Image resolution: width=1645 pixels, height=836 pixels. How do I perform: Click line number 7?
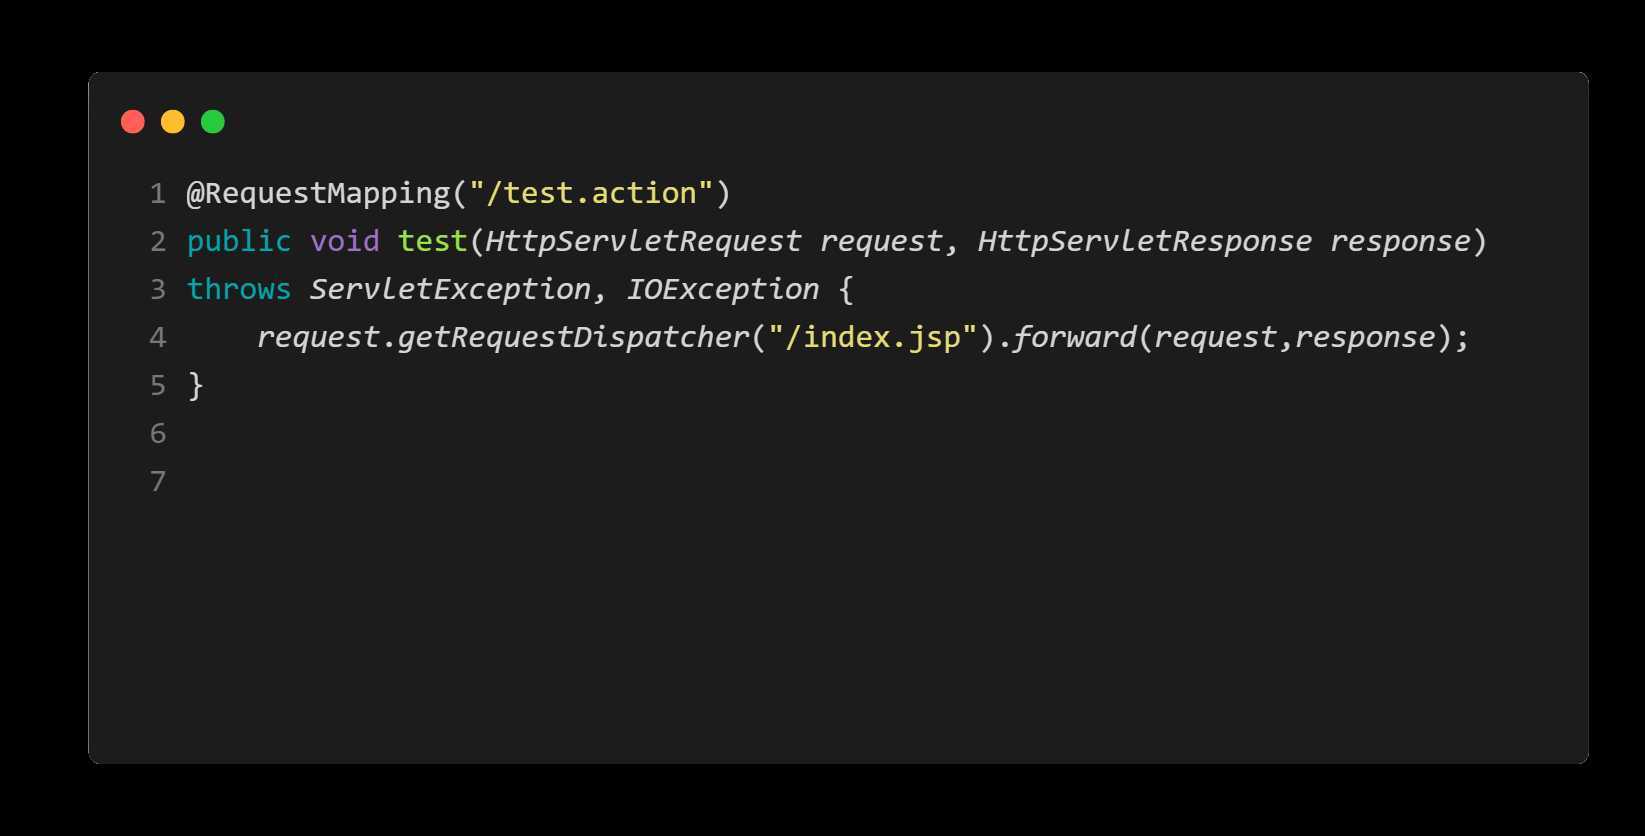pos(158,481)
